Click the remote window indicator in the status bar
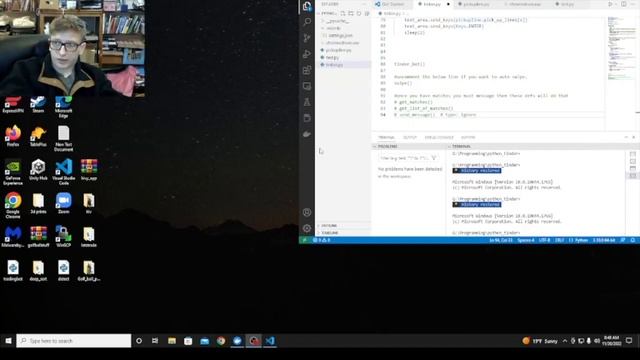Image resolution: width=640 pixels, height=360 pixels. (304, 240)
